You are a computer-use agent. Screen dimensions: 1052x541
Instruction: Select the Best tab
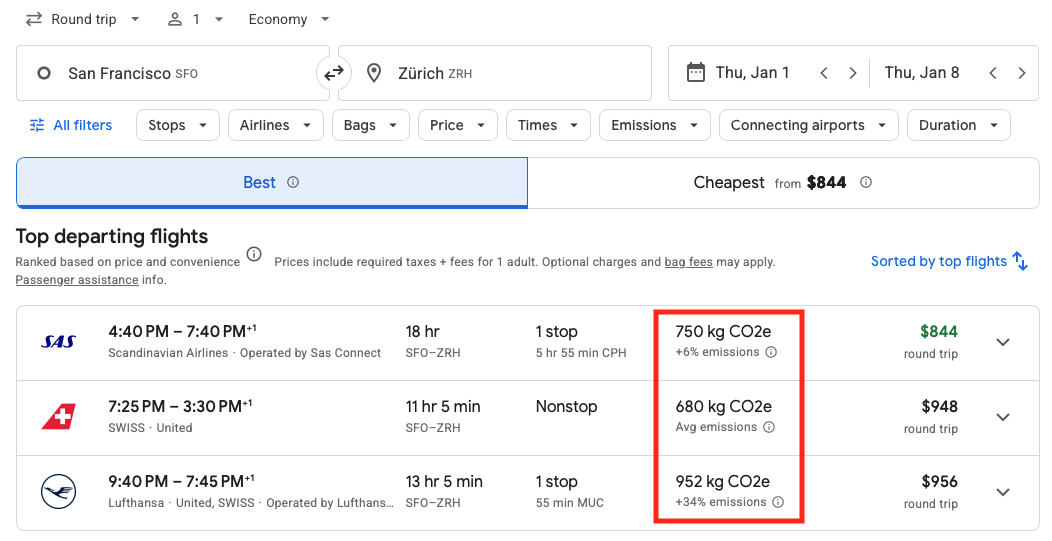(x=272, y=183)
